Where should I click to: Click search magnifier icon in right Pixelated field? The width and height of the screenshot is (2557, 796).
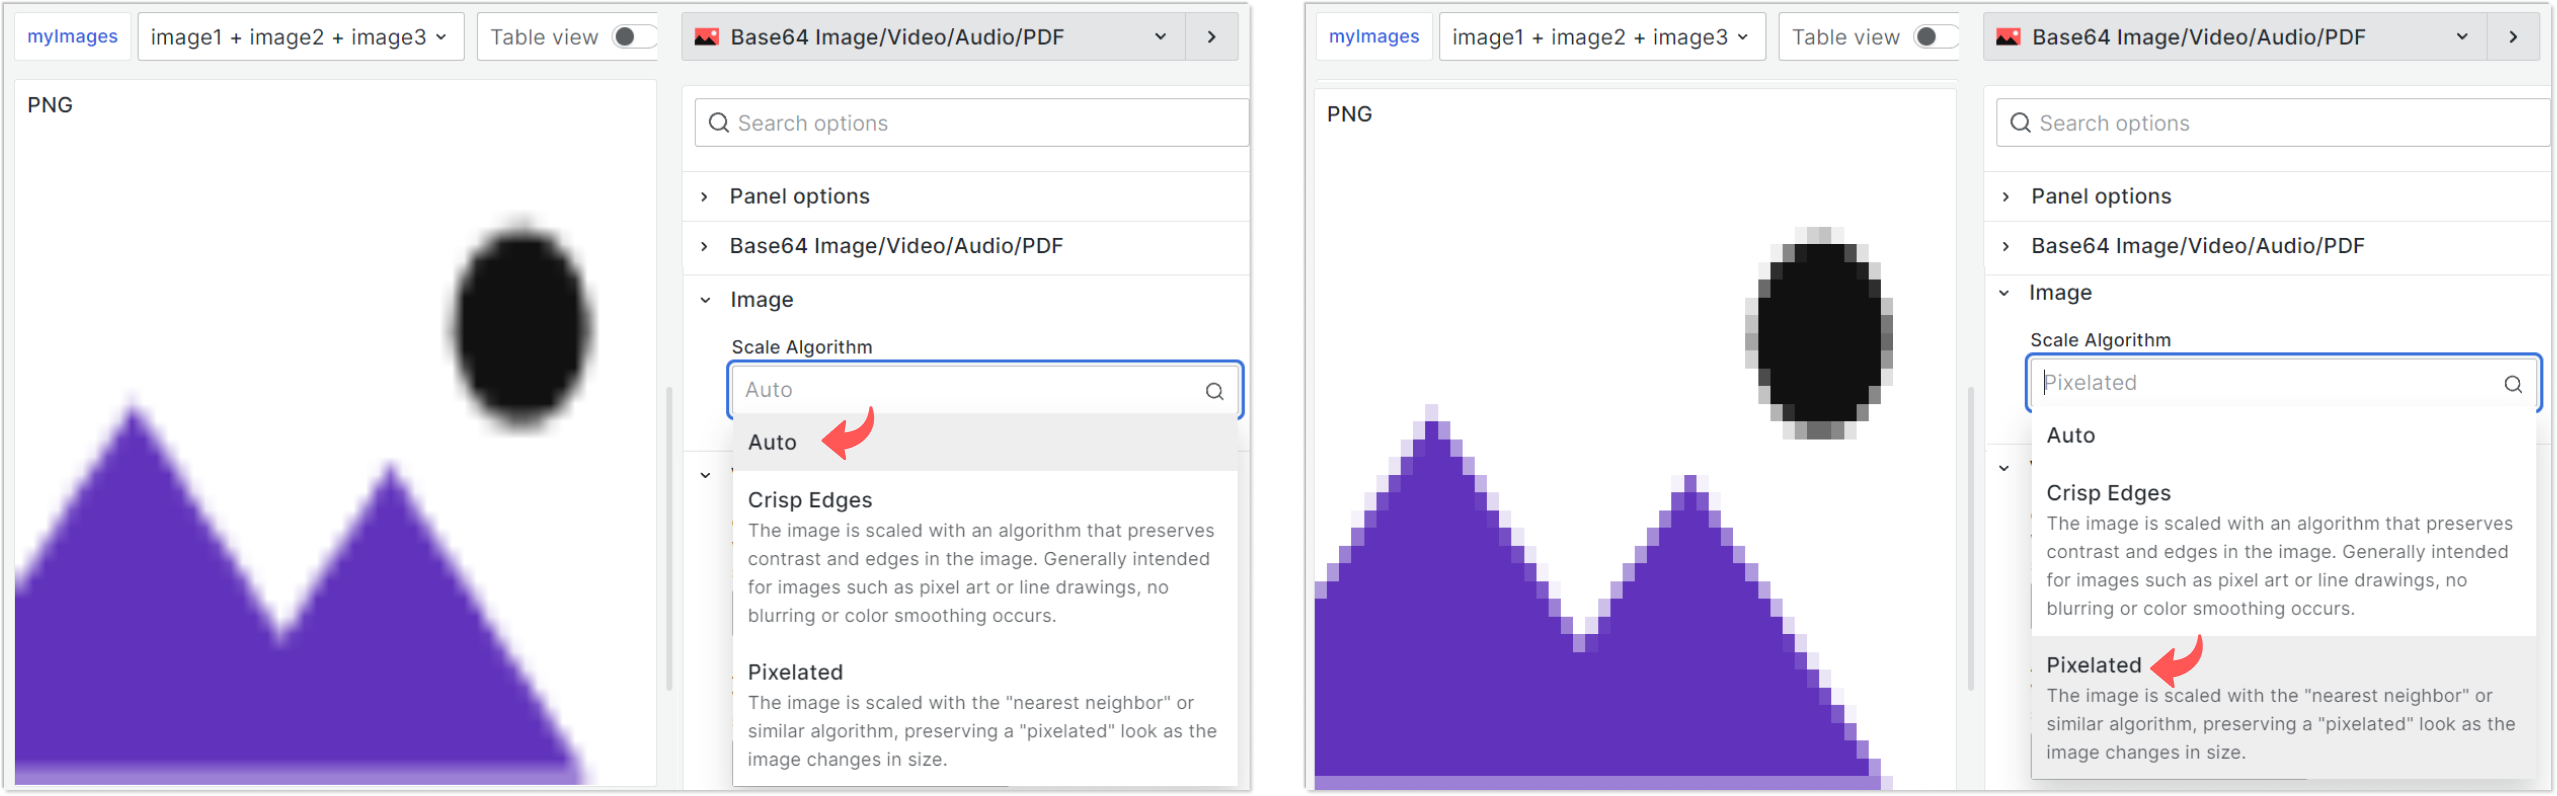click(2512, 384)
